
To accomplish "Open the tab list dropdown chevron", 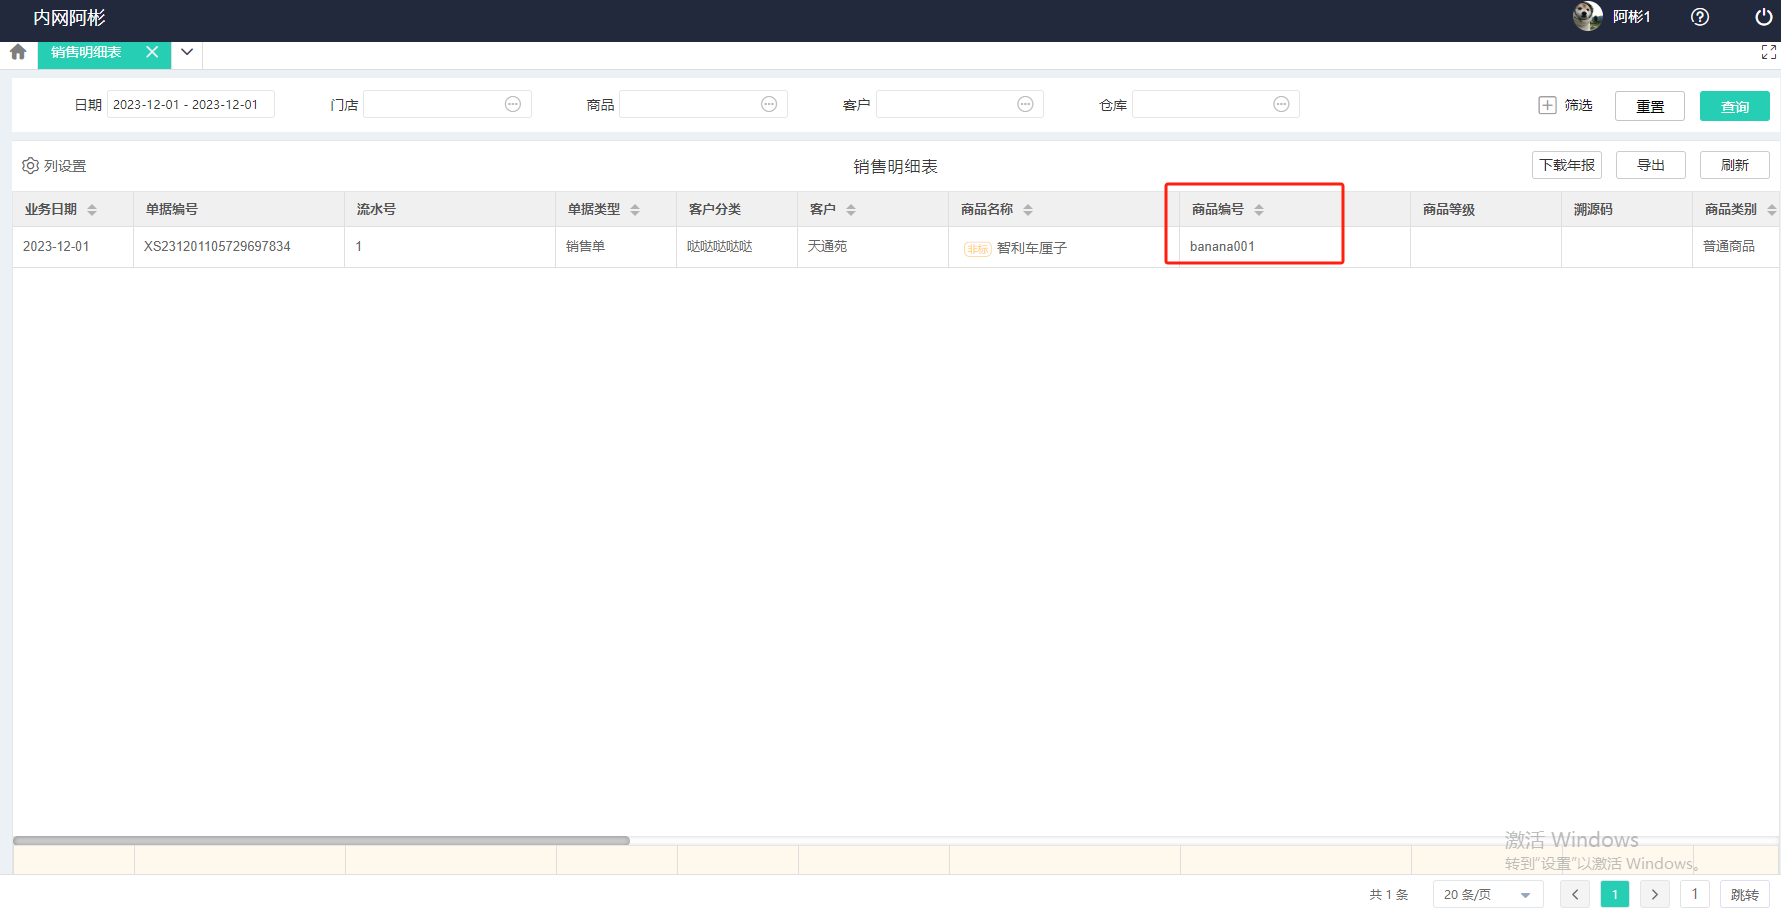I will (x=187, y=52).
